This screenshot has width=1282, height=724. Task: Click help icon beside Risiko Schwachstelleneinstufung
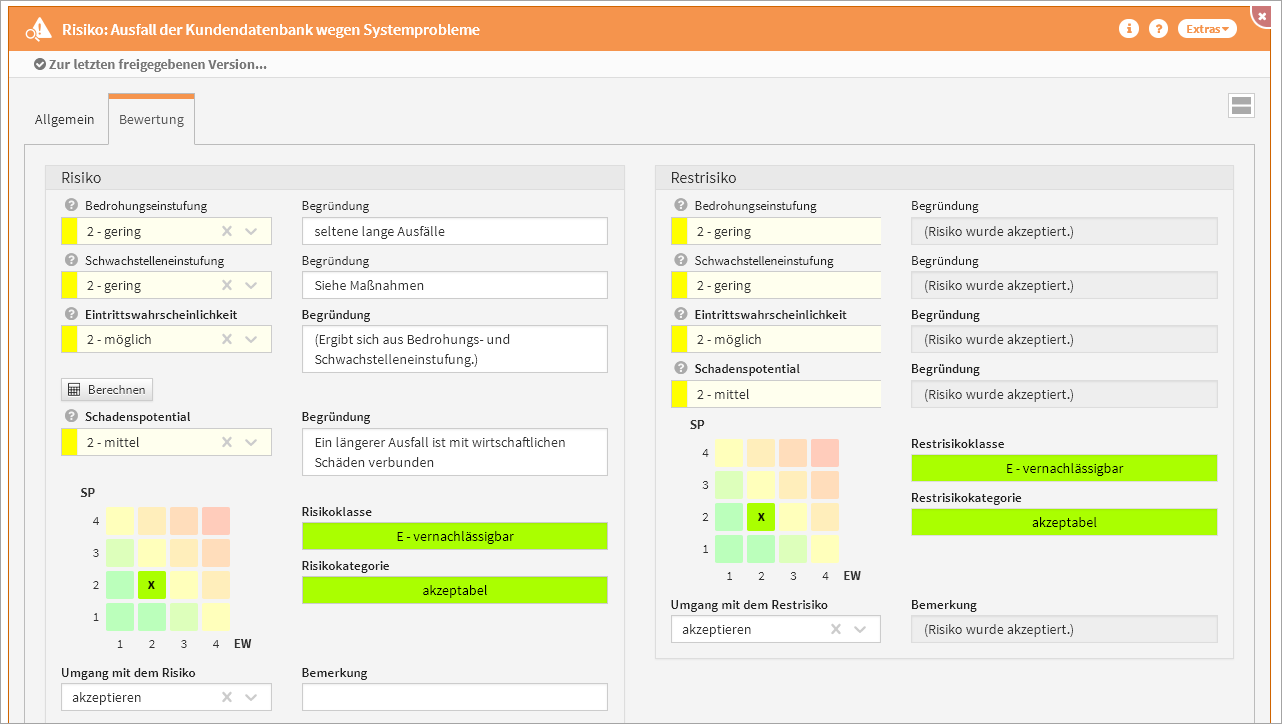pos(71,260)
